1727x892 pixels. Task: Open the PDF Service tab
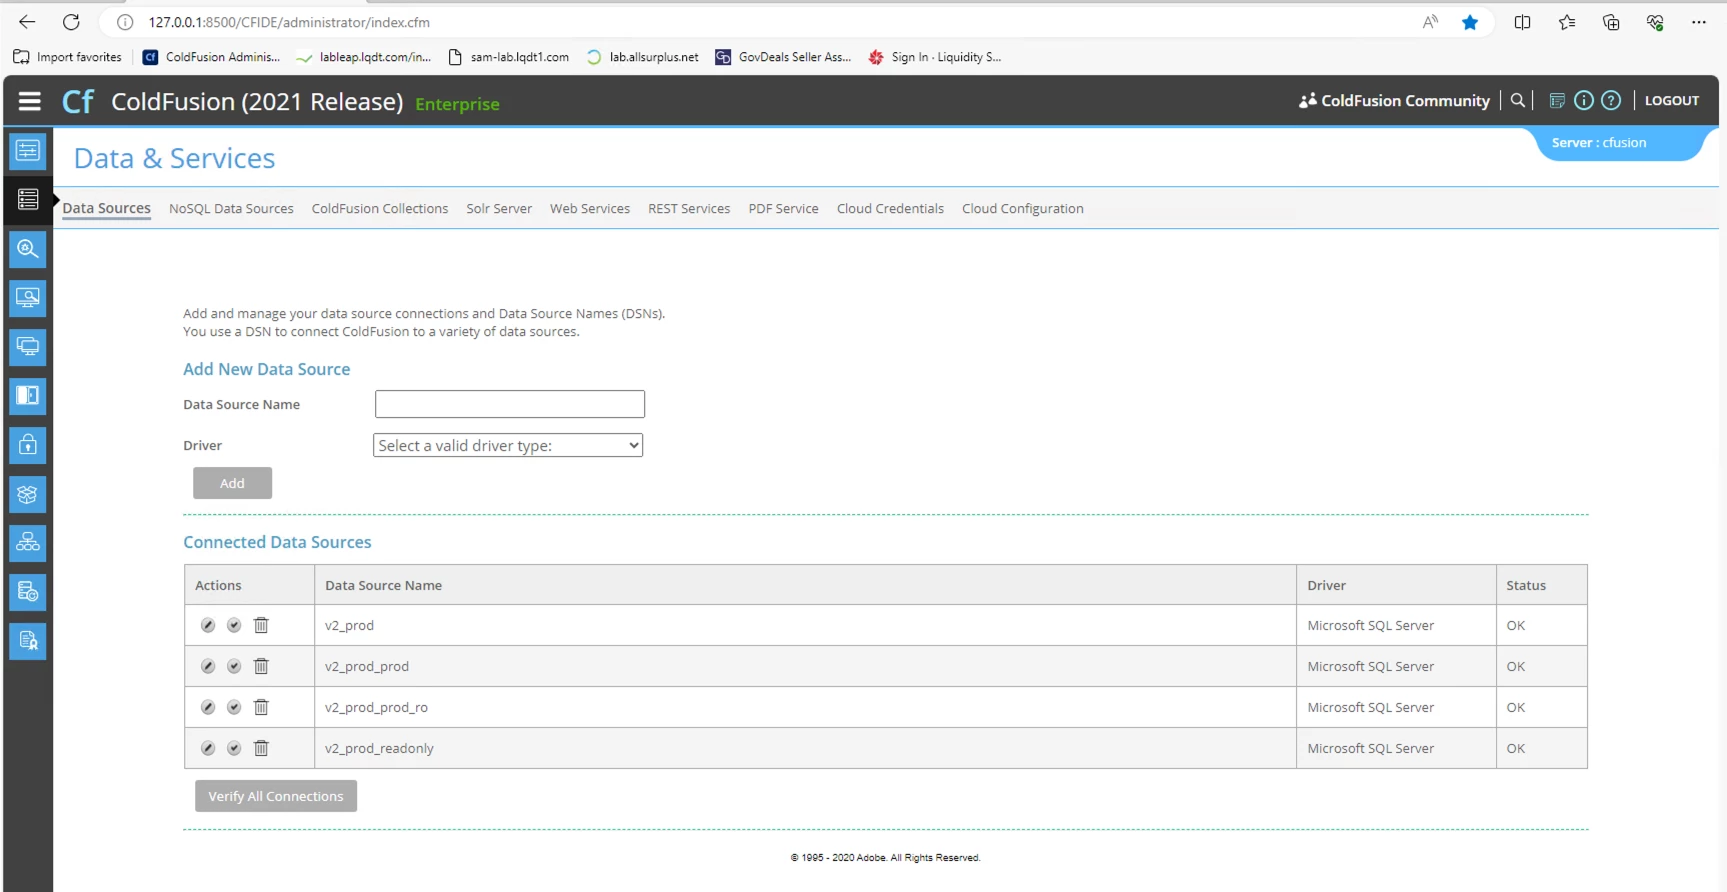[x=784, y=208]
